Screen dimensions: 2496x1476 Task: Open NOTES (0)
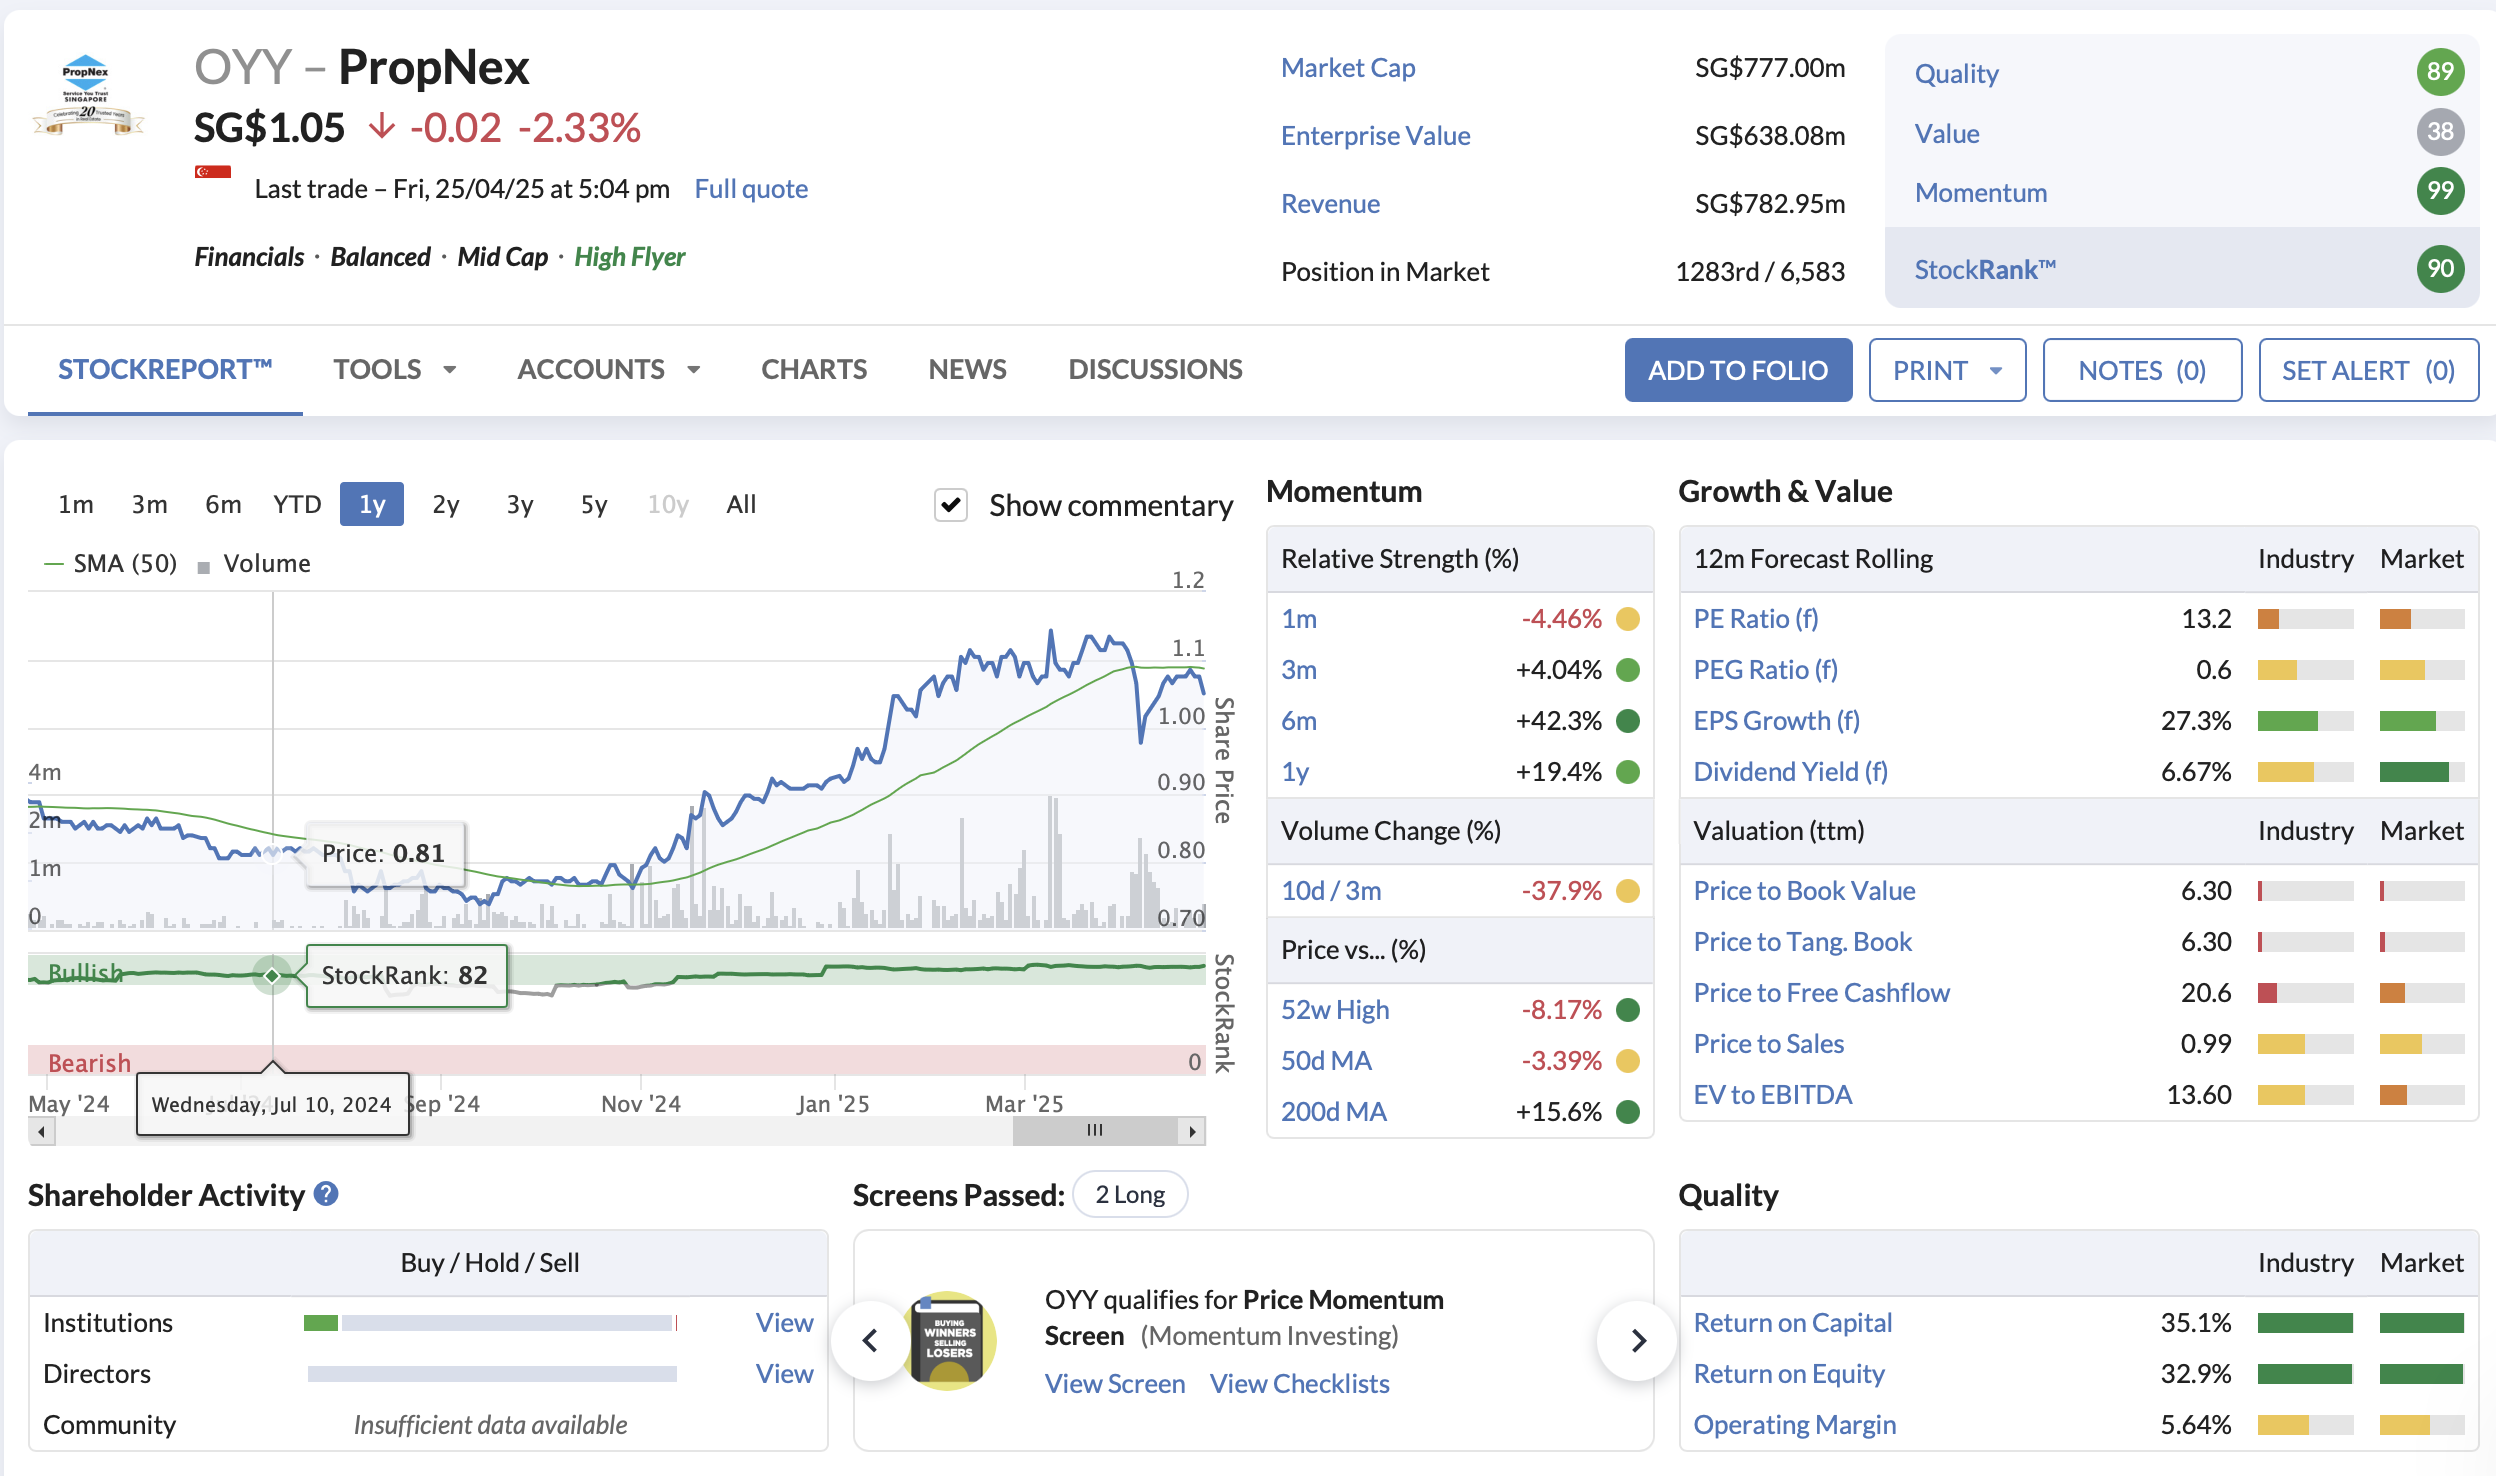tap(2142, 370)
